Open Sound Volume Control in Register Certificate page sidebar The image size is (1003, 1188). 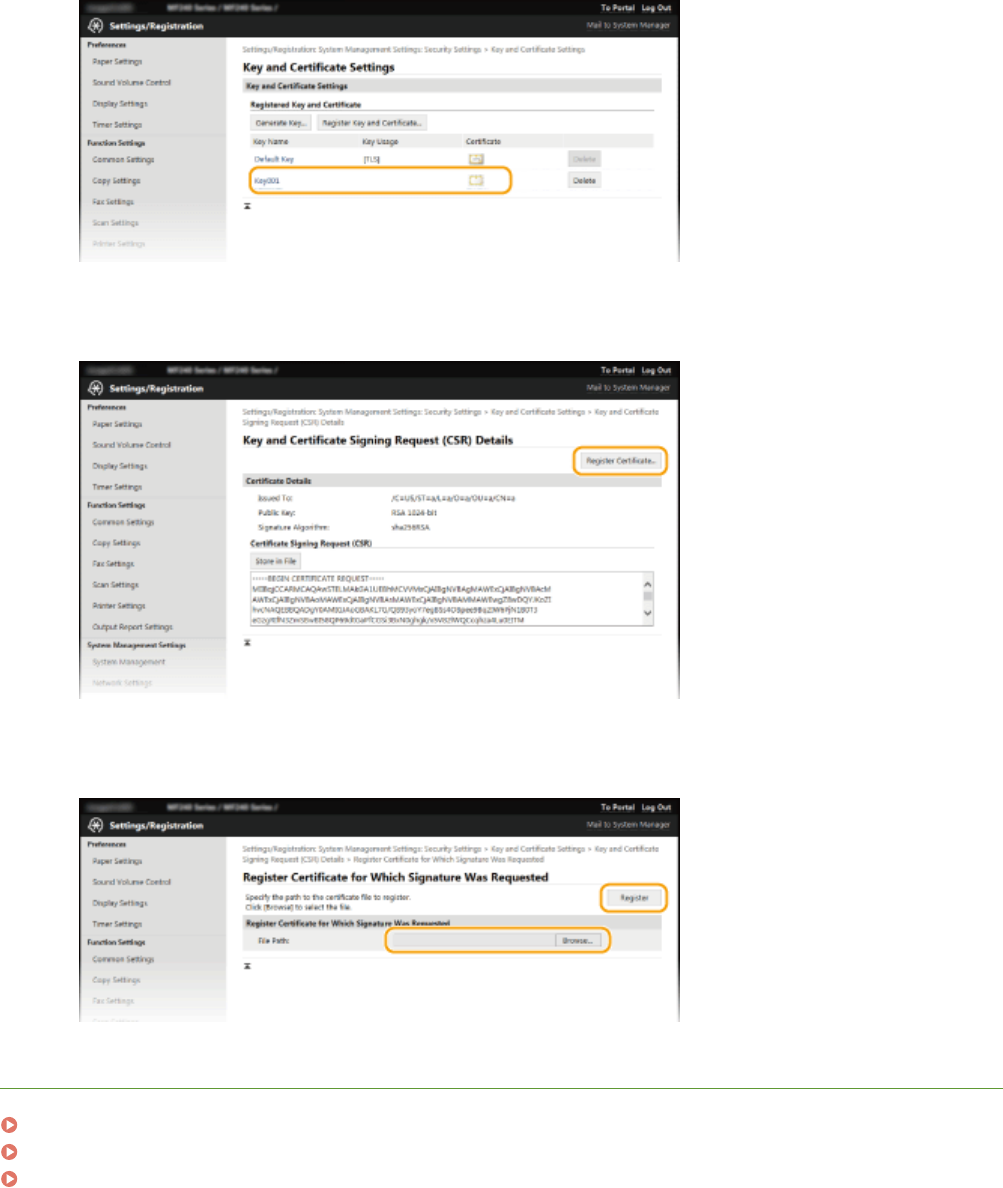pos(132,883)
